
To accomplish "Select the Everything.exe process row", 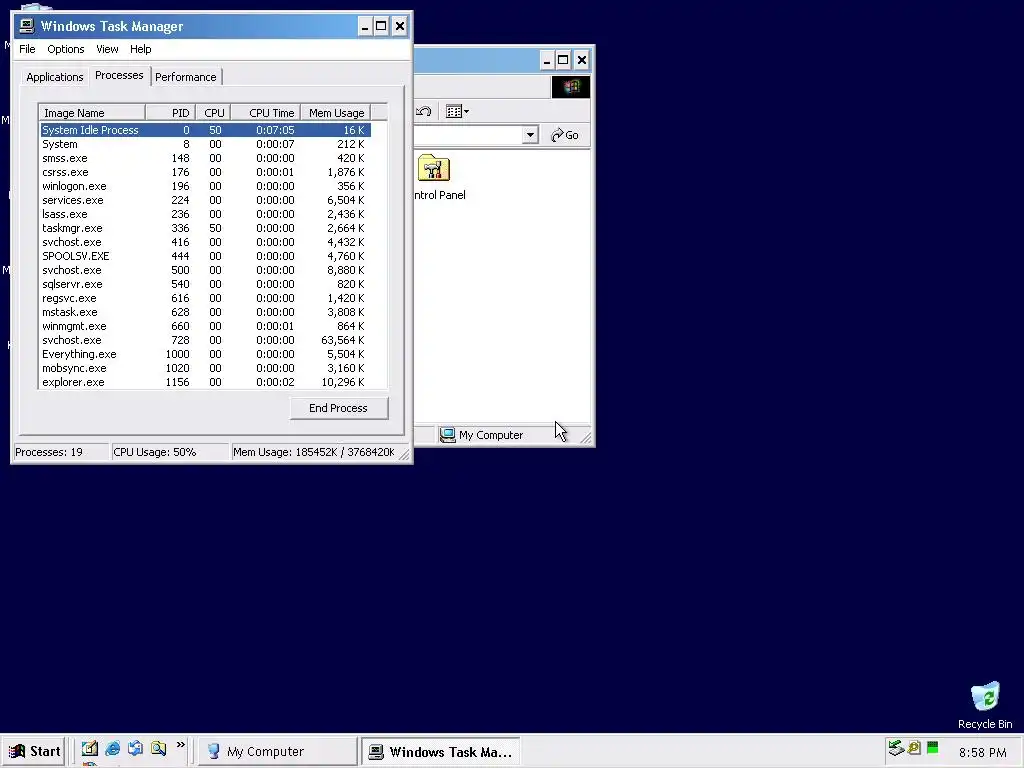I will click(x=205, y=355).
